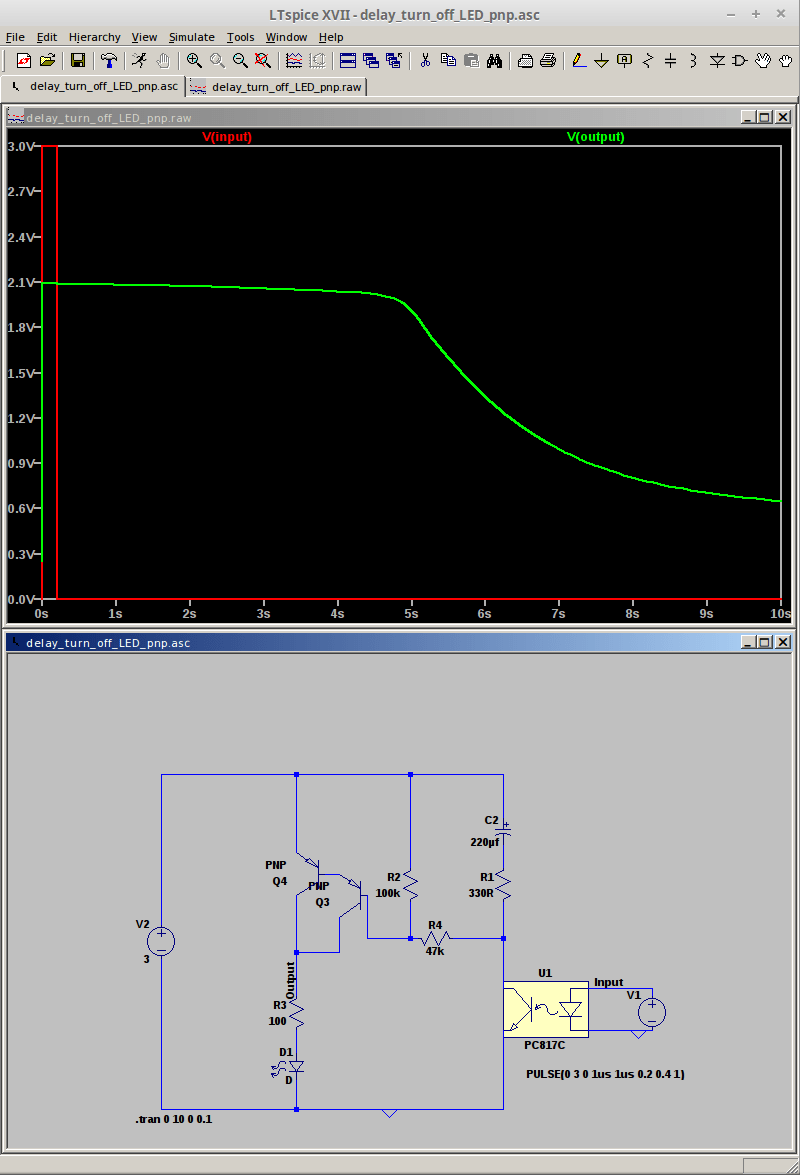Image resolution: width=800 pixels, height=1175 pixels.
Task: Click the 100k value of R2
Action: coord(388,893)
